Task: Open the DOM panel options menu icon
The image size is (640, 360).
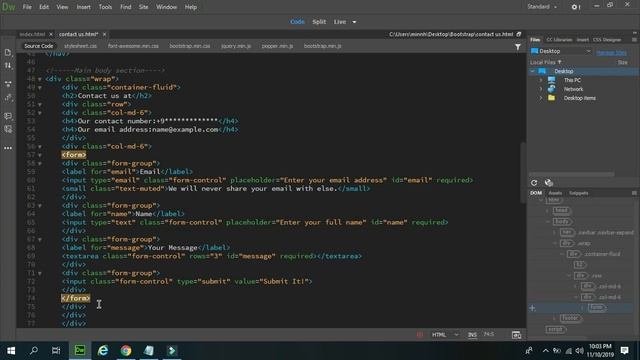Action: click(634, 193)
